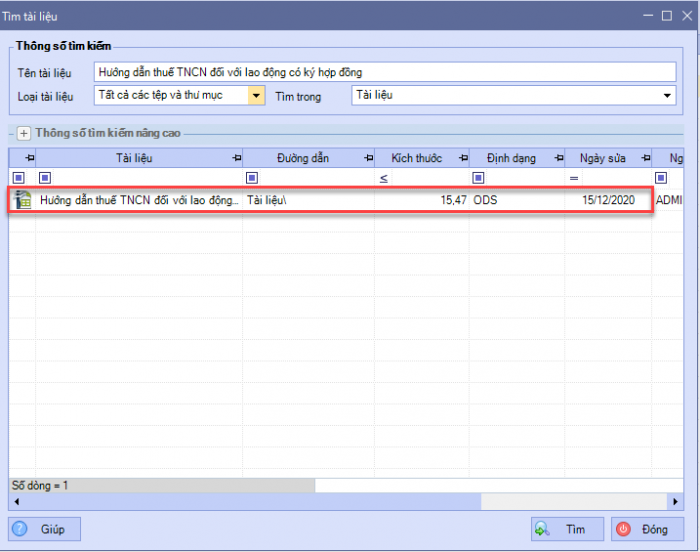Click the pin icon in Đường dẫn column header
The width and height of the screenshot is (700, 552).
click(x=368, y=159)
